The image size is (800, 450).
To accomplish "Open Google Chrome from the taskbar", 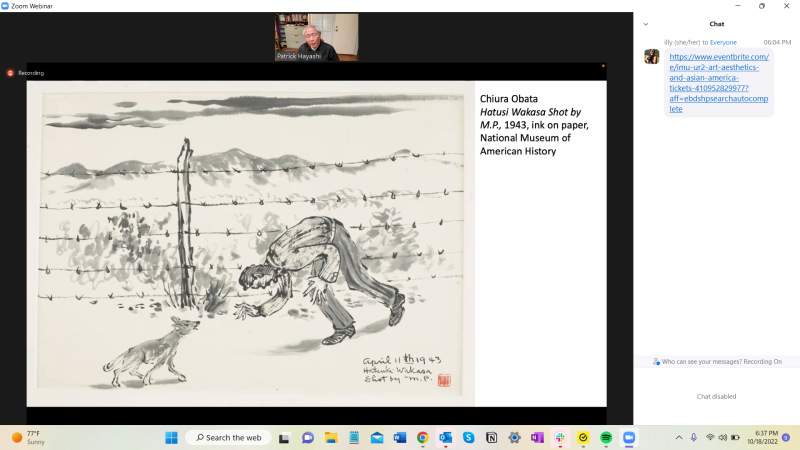I will (x=423, y=438).
